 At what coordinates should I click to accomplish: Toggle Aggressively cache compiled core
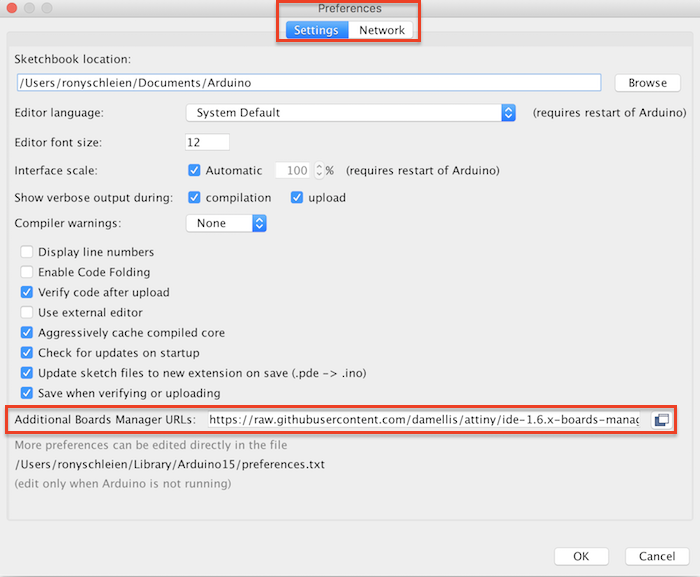click(27, 333)
